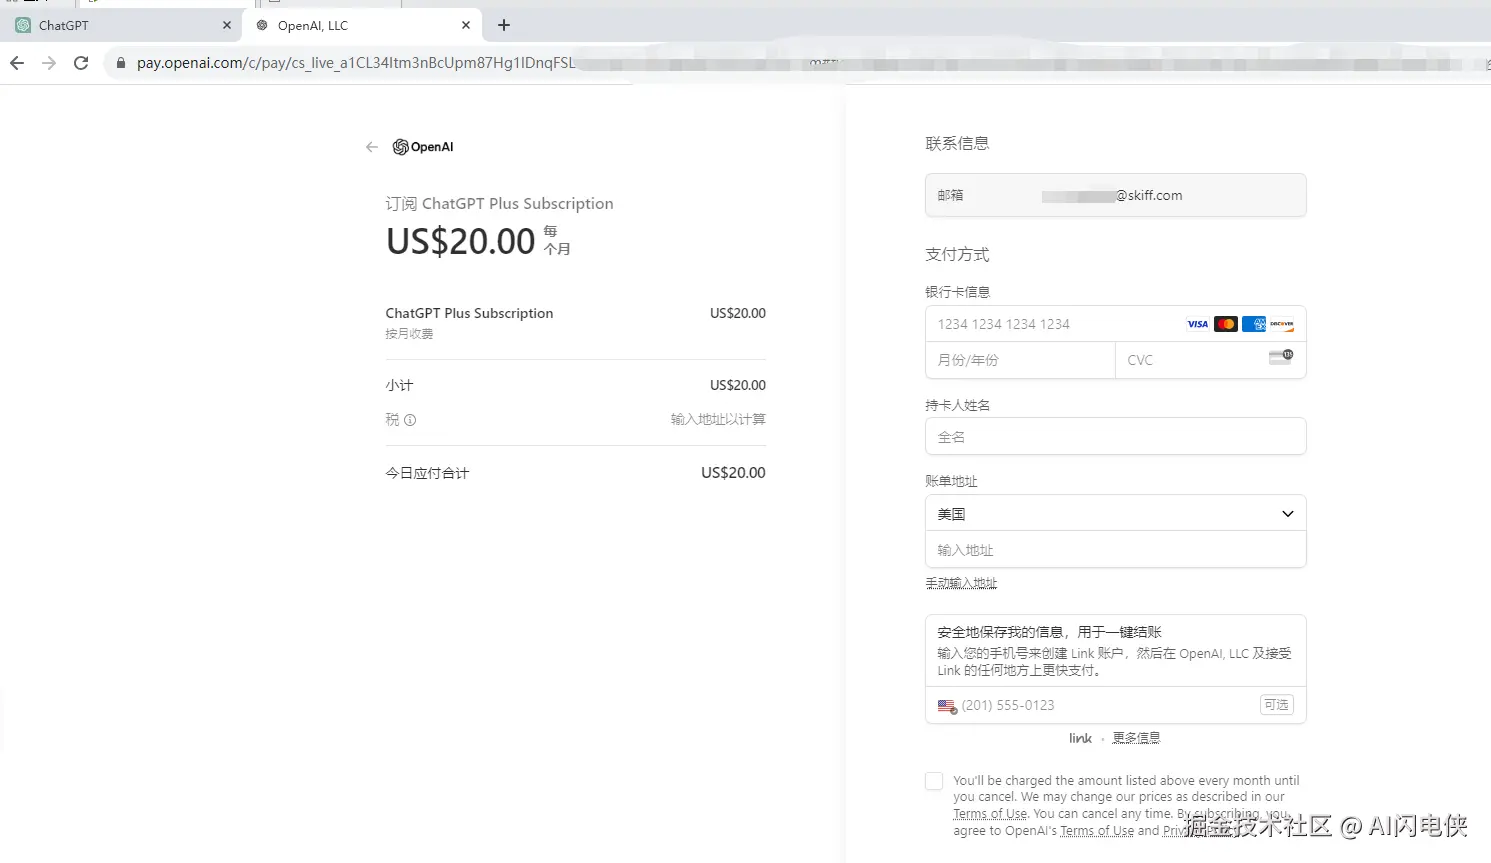Image resolution: width=1491 pixels, height=863 pixels.
Task: Click the 订阅 ChatGPT Plus Subscription heading
Action: [499, 203]
